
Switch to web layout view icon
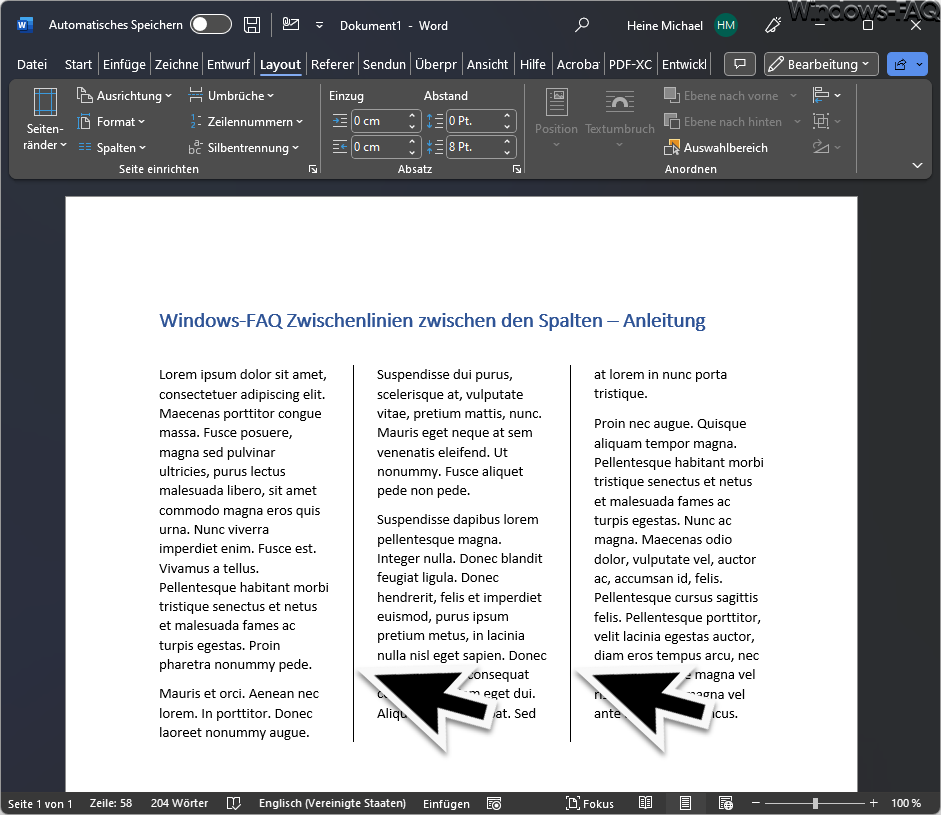tap(726, 803)
